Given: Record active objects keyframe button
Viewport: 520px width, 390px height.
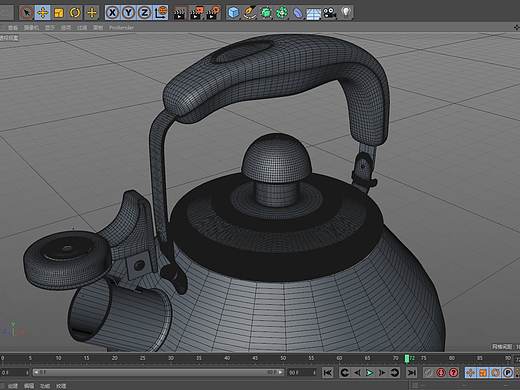Looking at the screenshot, I should (x=441, y=372).
